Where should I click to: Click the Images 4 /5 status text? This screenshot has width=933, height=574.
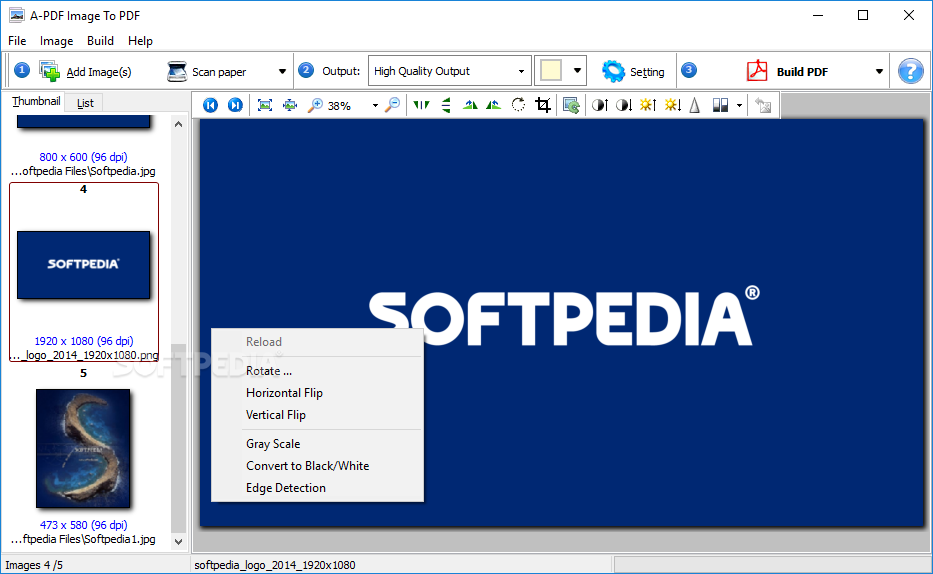(34, 565)
